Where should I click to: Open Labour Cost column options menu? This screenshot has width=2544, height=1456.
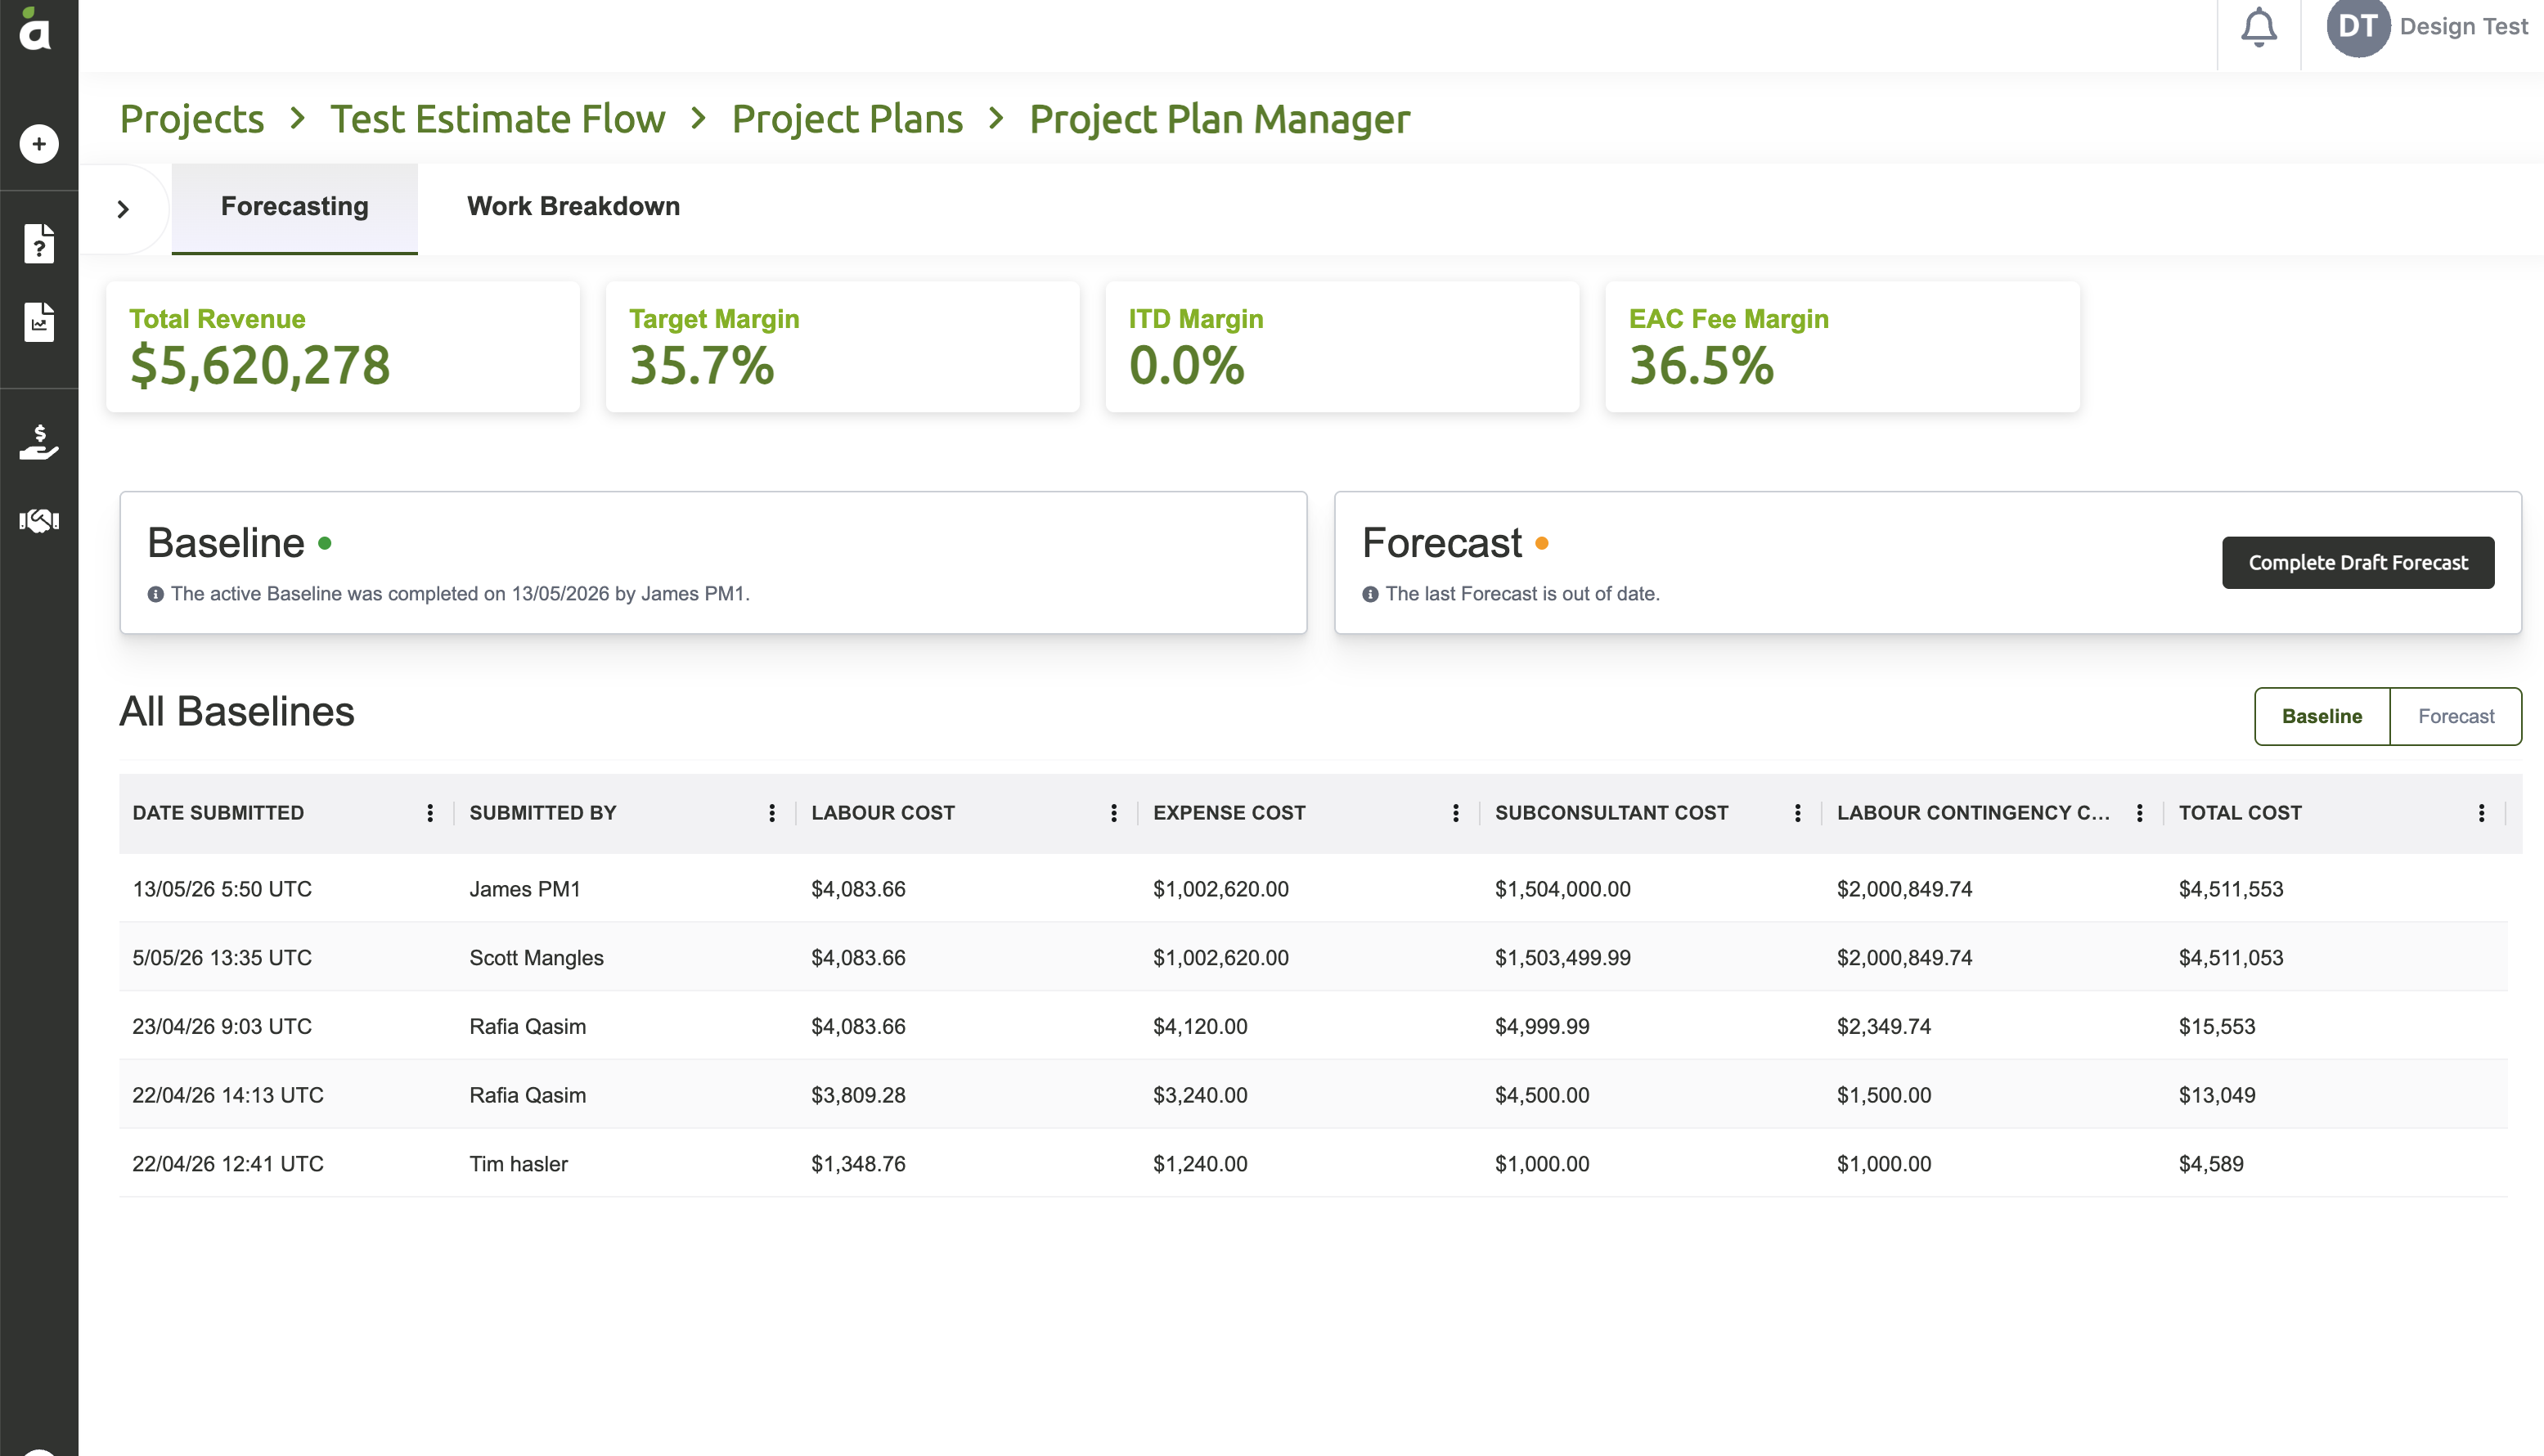[x=1113, y=813]
